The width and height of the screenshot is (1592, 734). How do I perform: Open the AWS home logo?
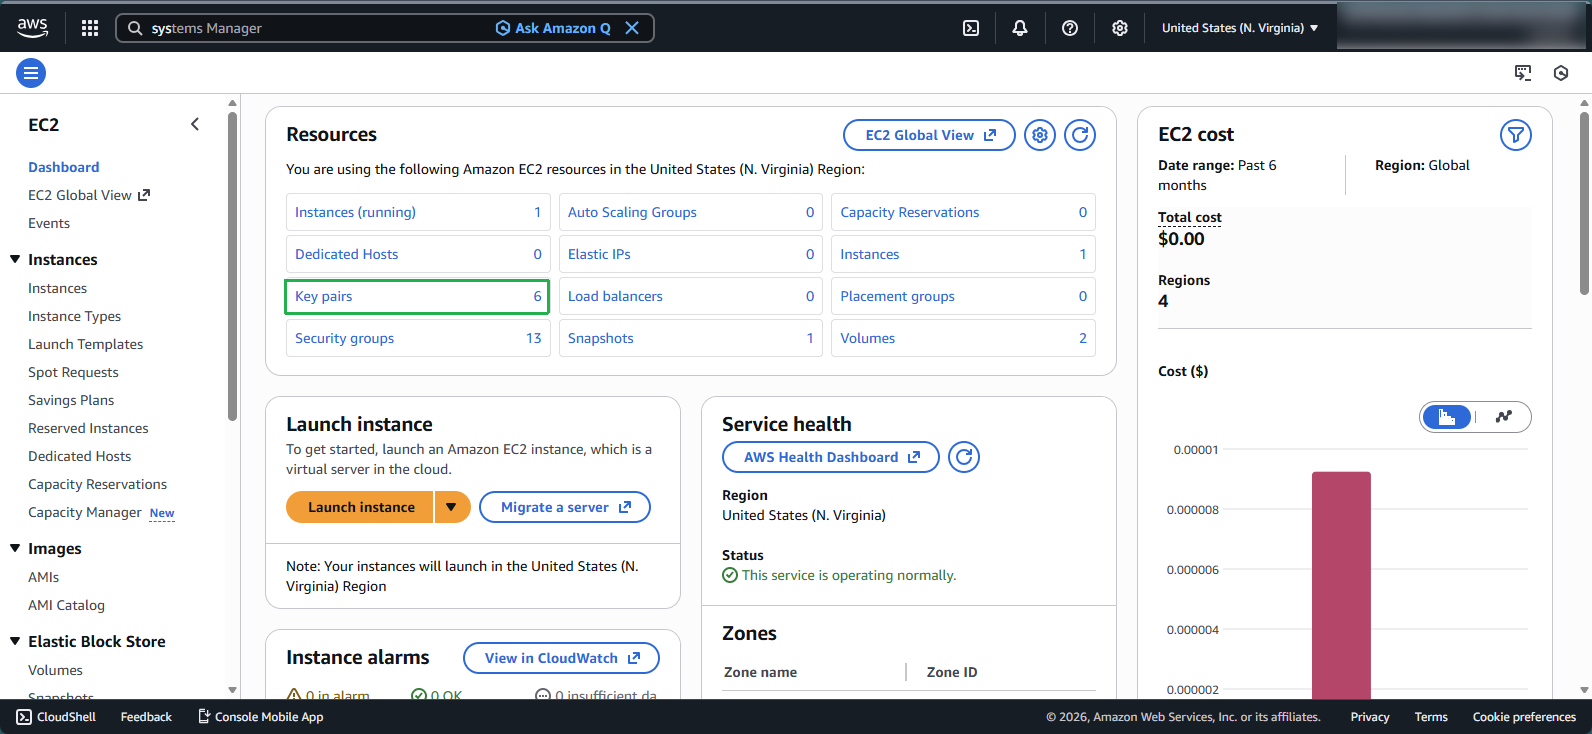click(32, 28)
